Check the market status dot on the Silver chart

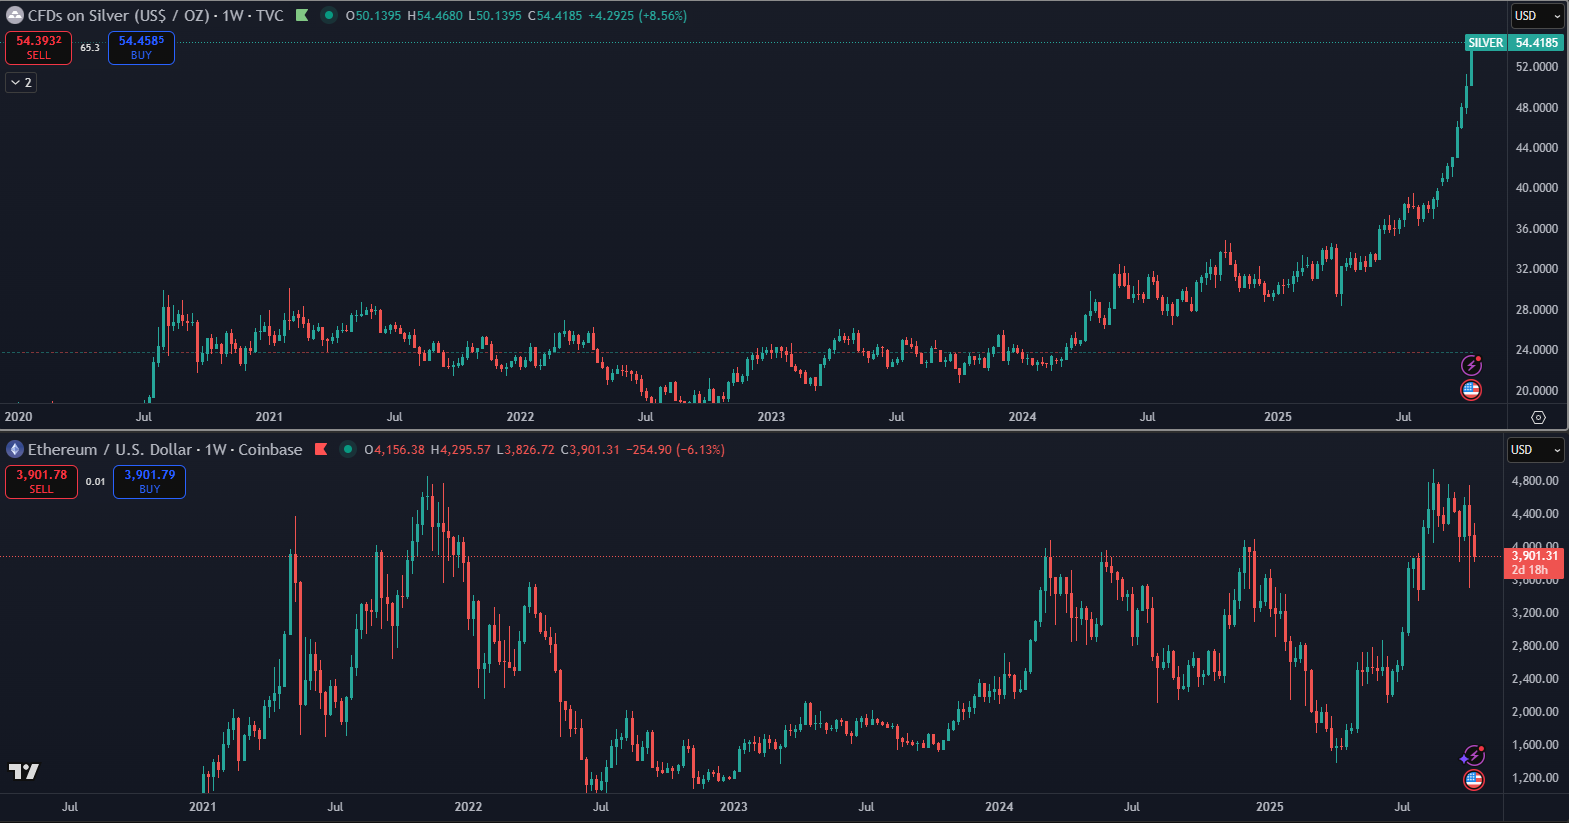pos(328,16)
